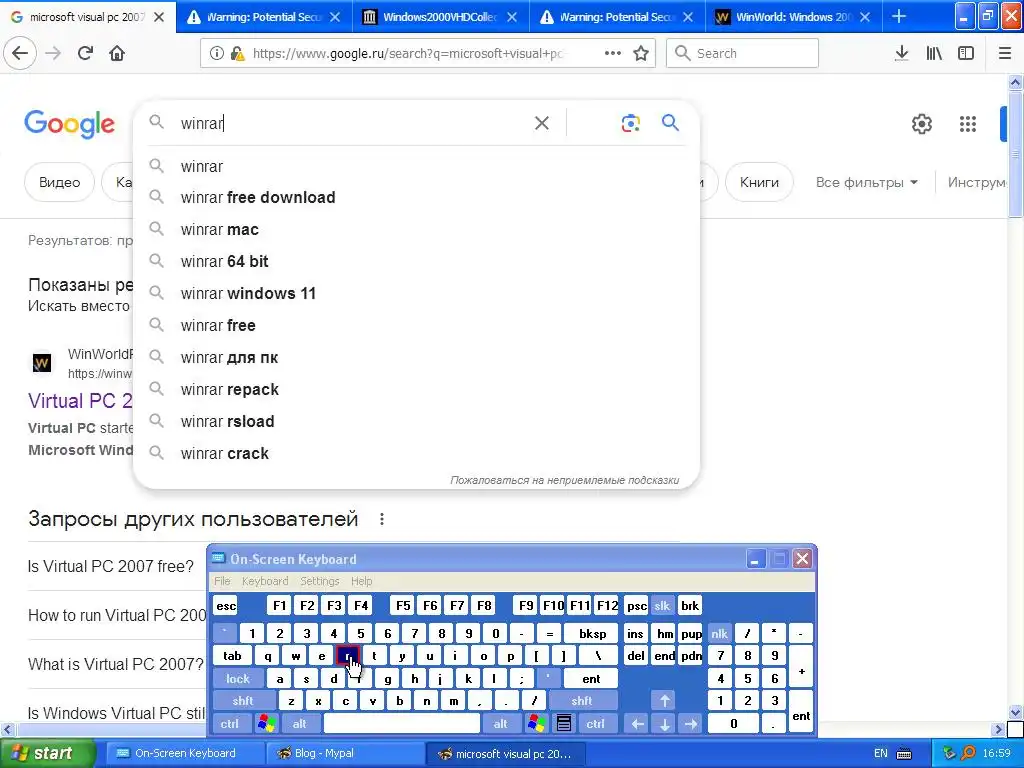
Task: Go back using browser back arrow
Action: click(x=20, y=54)
